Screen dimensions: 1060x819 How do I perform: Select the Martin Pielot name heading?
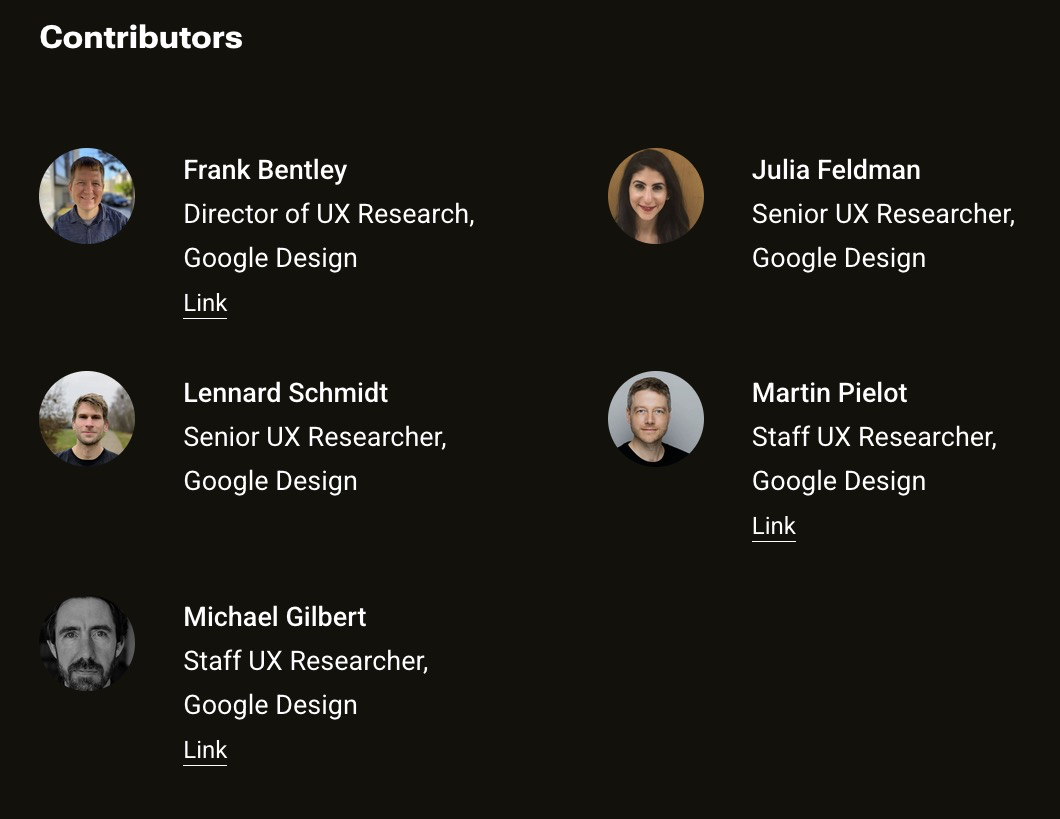[x=829, y=393]
